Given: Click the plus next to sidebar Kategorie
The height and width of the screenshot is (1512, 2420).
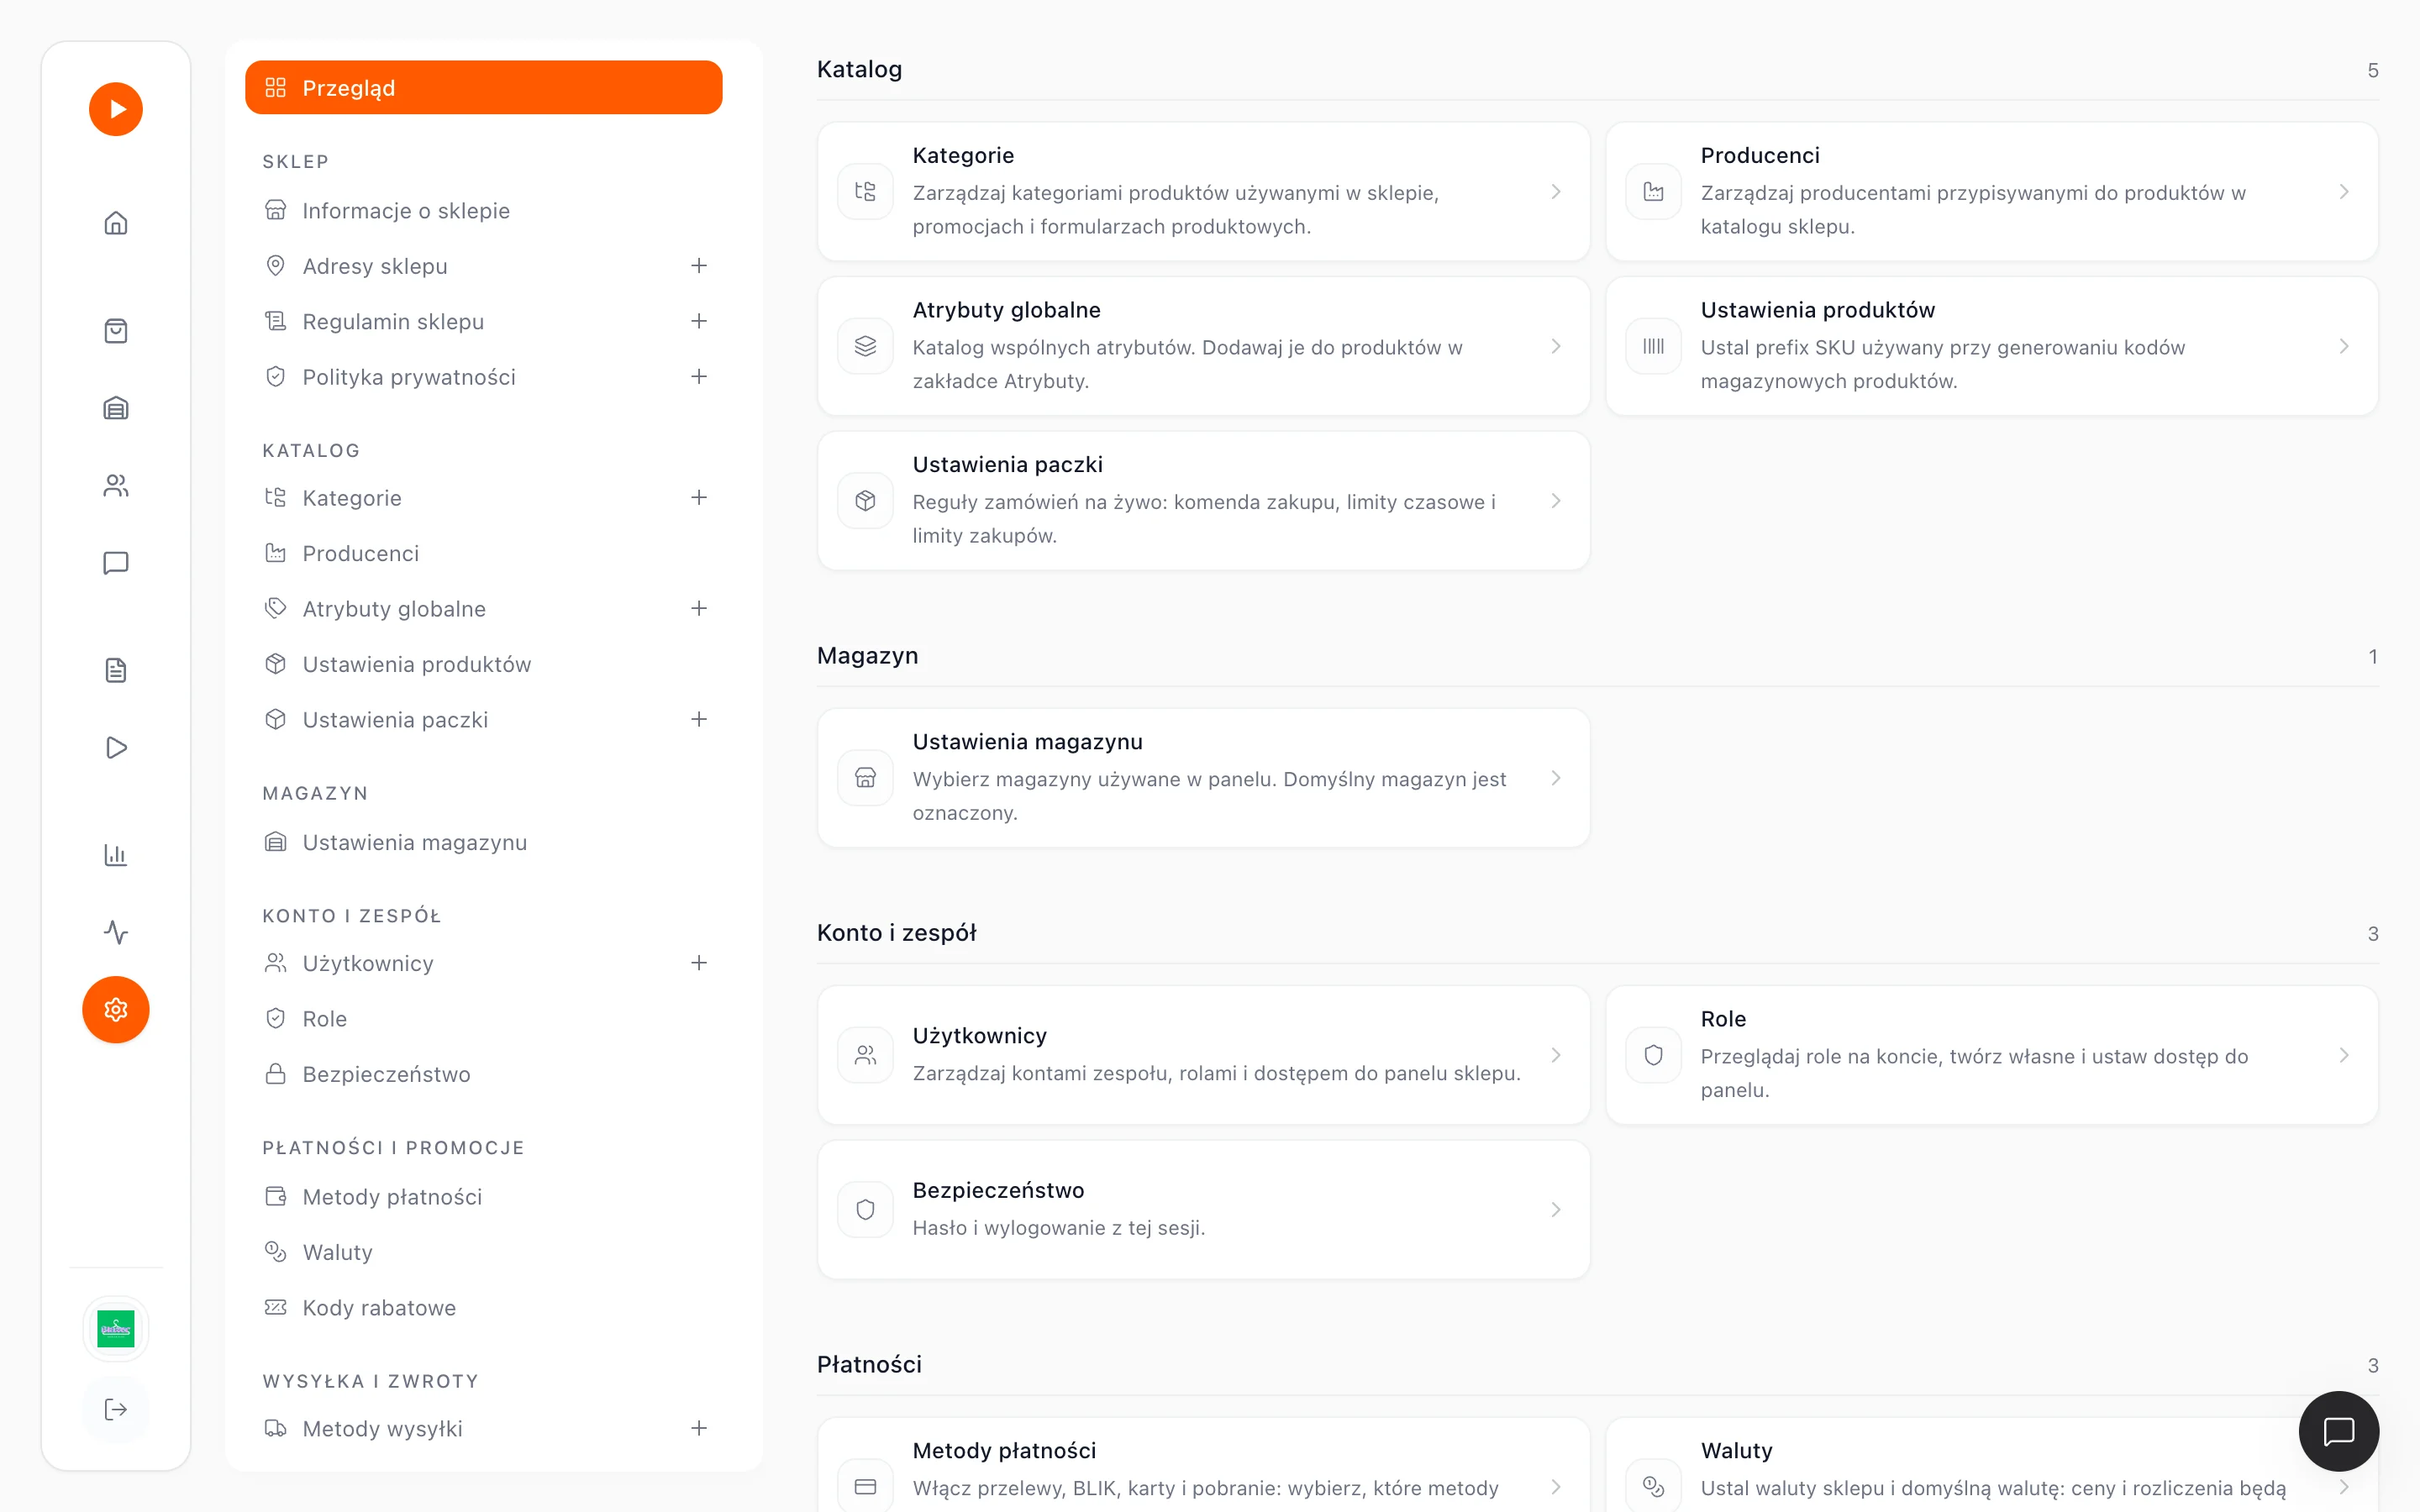Looking at the screenshot, I should click(x=699, y=498).
